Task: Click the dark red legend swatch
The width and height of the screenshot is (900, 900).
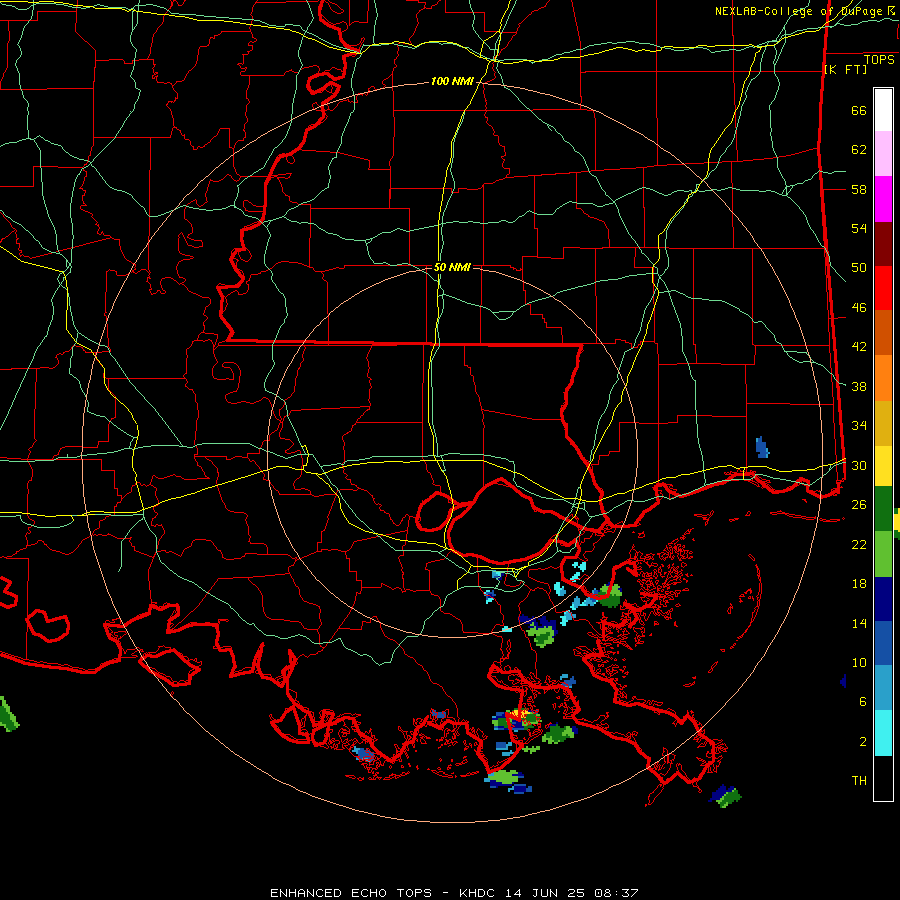Action: click(x=883, y=245)
